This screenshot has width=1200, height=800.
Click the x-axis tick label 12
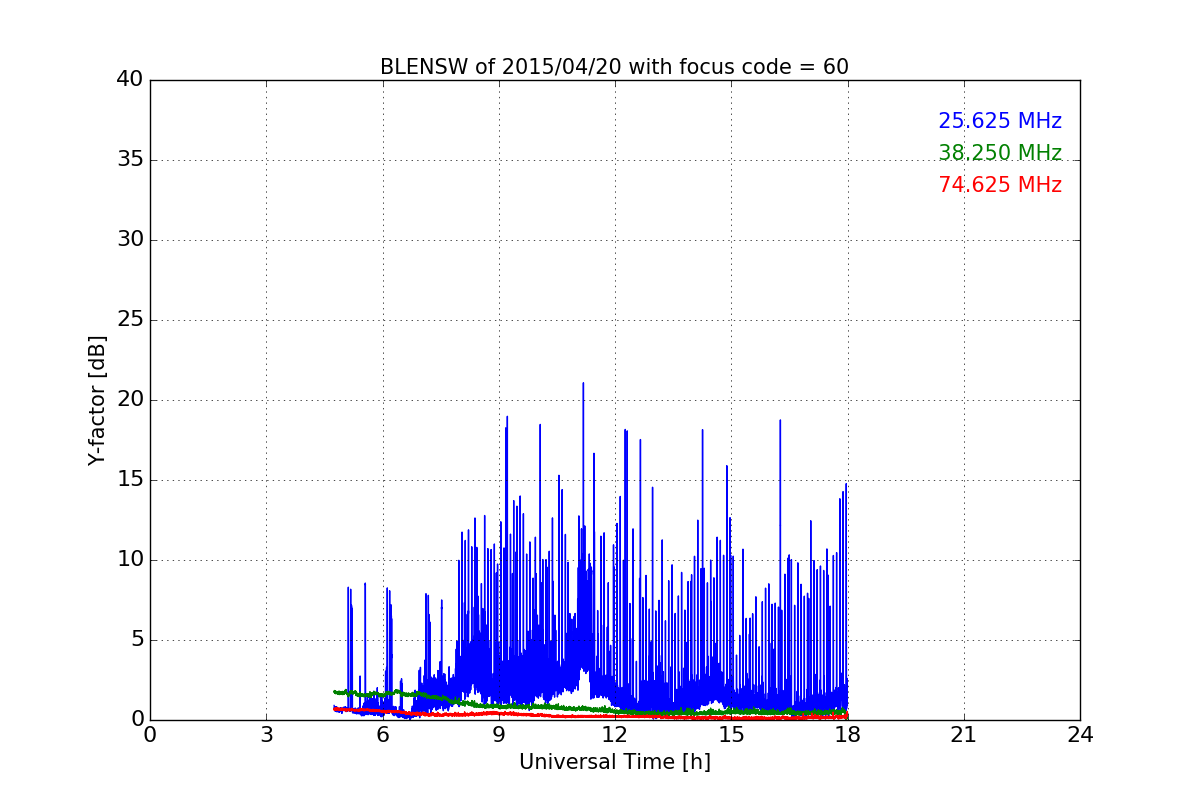(x=615, y=735)
